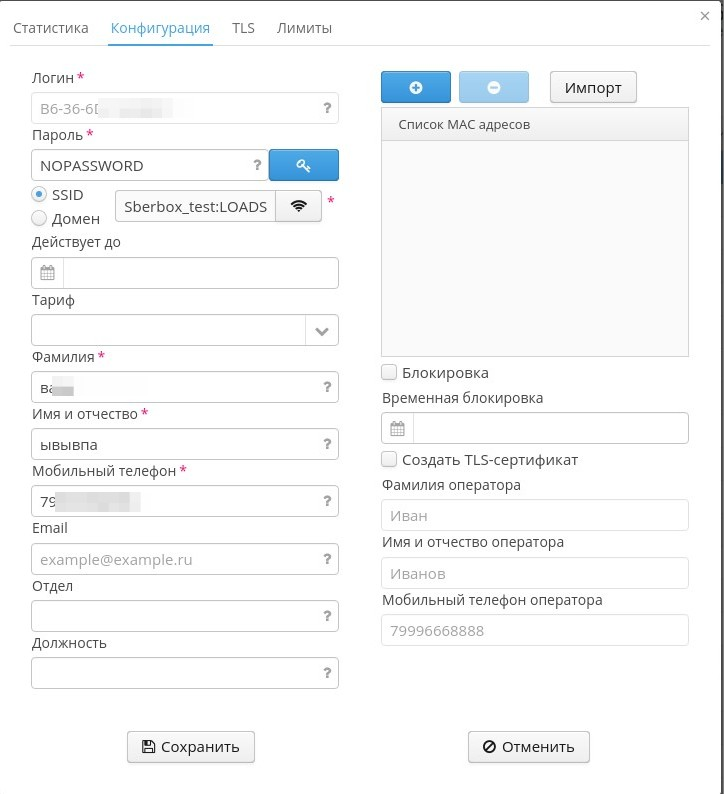Viewport: 724px width, 794px height.
Task: Select the SSID radio button
Action: tap(39, 194)
